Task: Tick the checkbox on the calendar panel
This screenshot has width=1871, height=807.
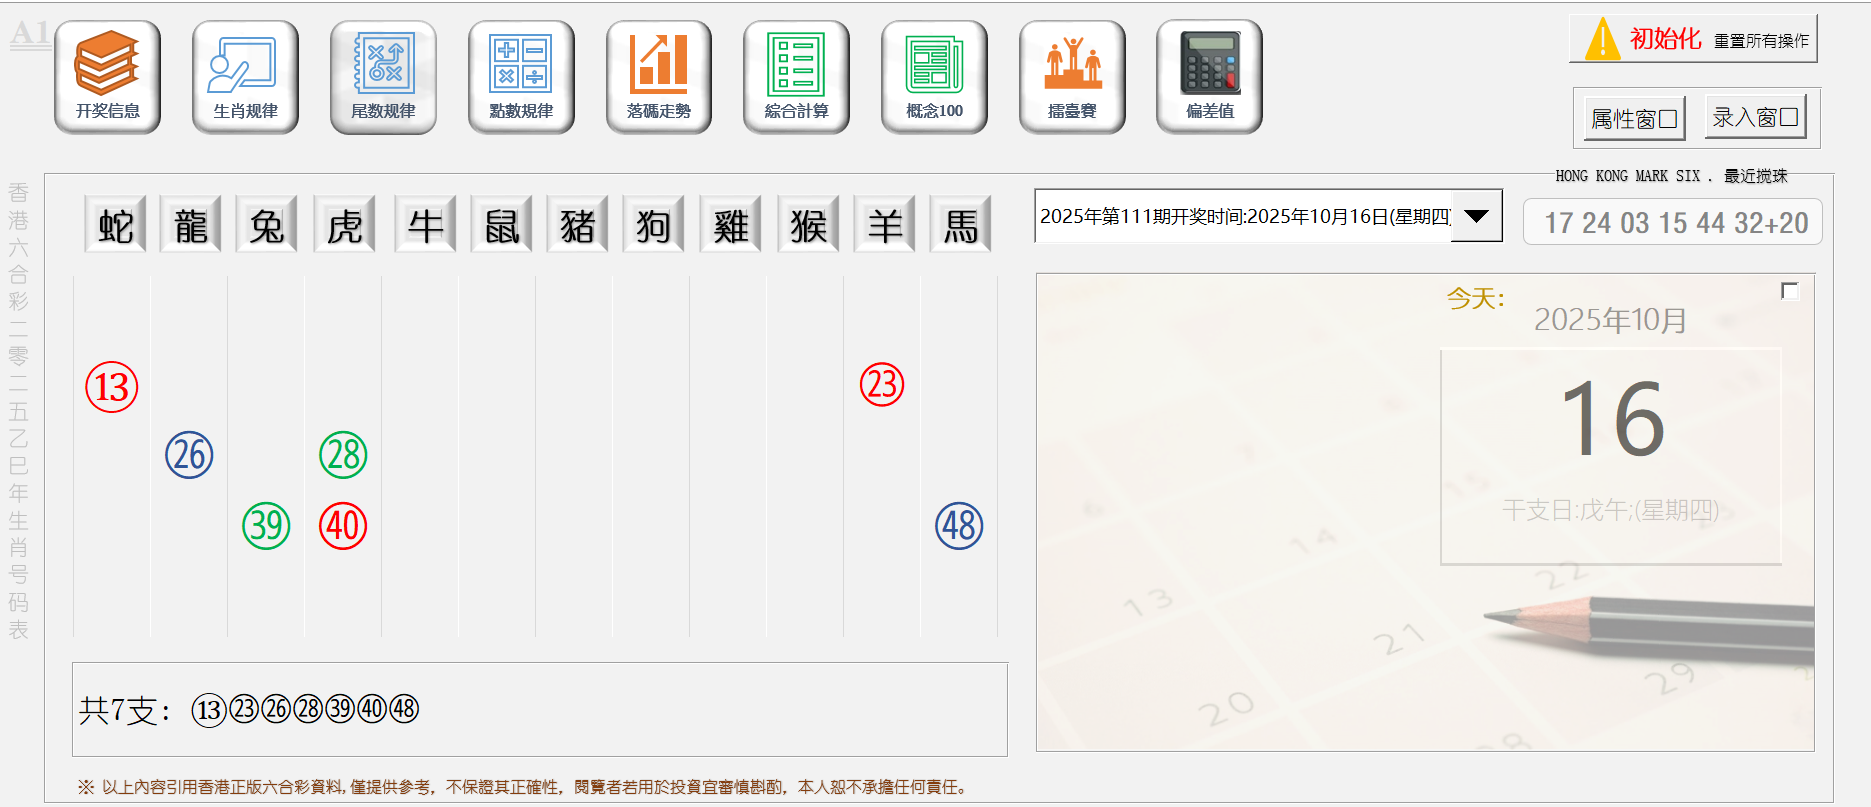Action: [x=1790, y=291]
